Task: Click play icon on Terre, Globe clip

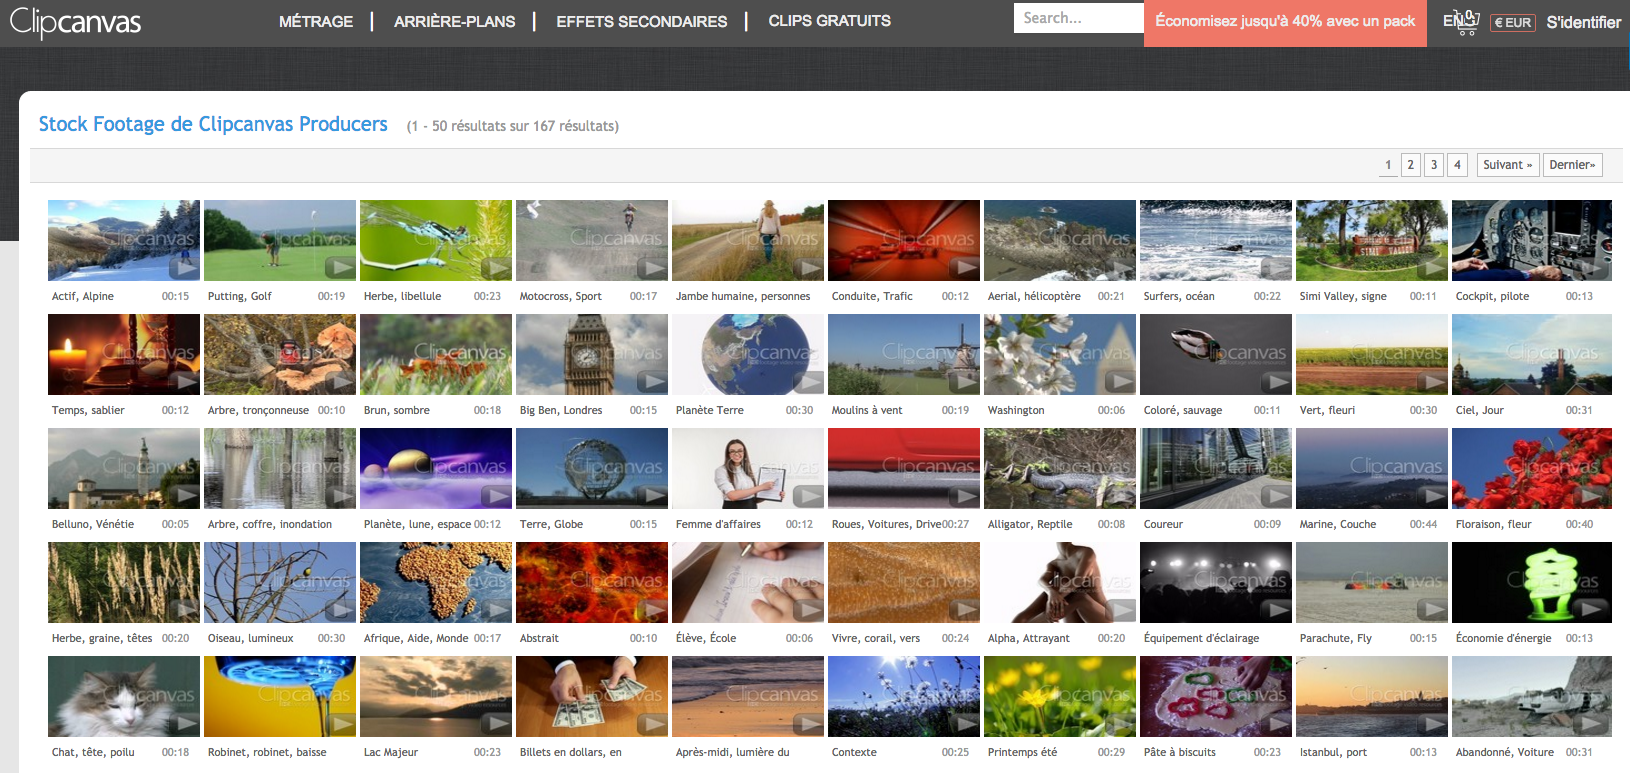Action: pyautogui.click(x=652, y=496)
